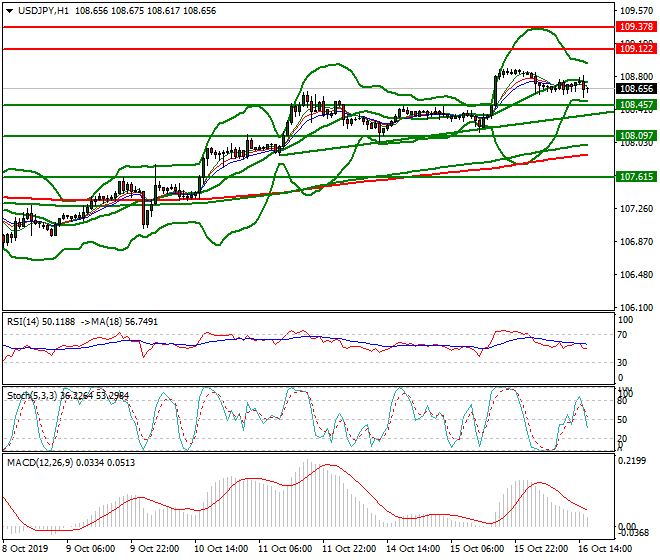Select the green 108.457 support price label
This screenshot has width=660, height=560.
[x=636, y=105]
